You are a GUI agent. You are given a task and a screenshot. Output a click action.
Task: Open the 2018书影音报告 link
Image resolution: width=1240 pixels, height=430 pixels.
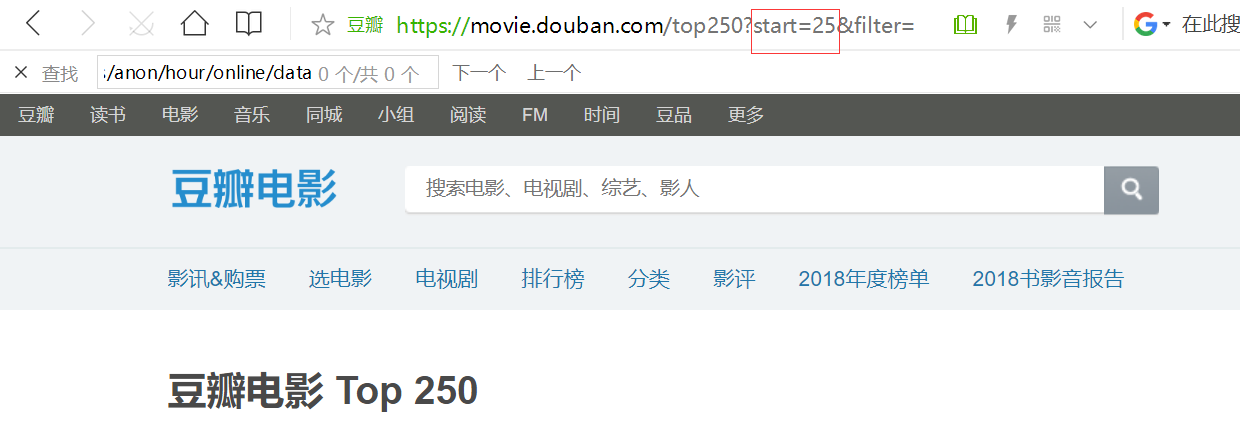1048,279
